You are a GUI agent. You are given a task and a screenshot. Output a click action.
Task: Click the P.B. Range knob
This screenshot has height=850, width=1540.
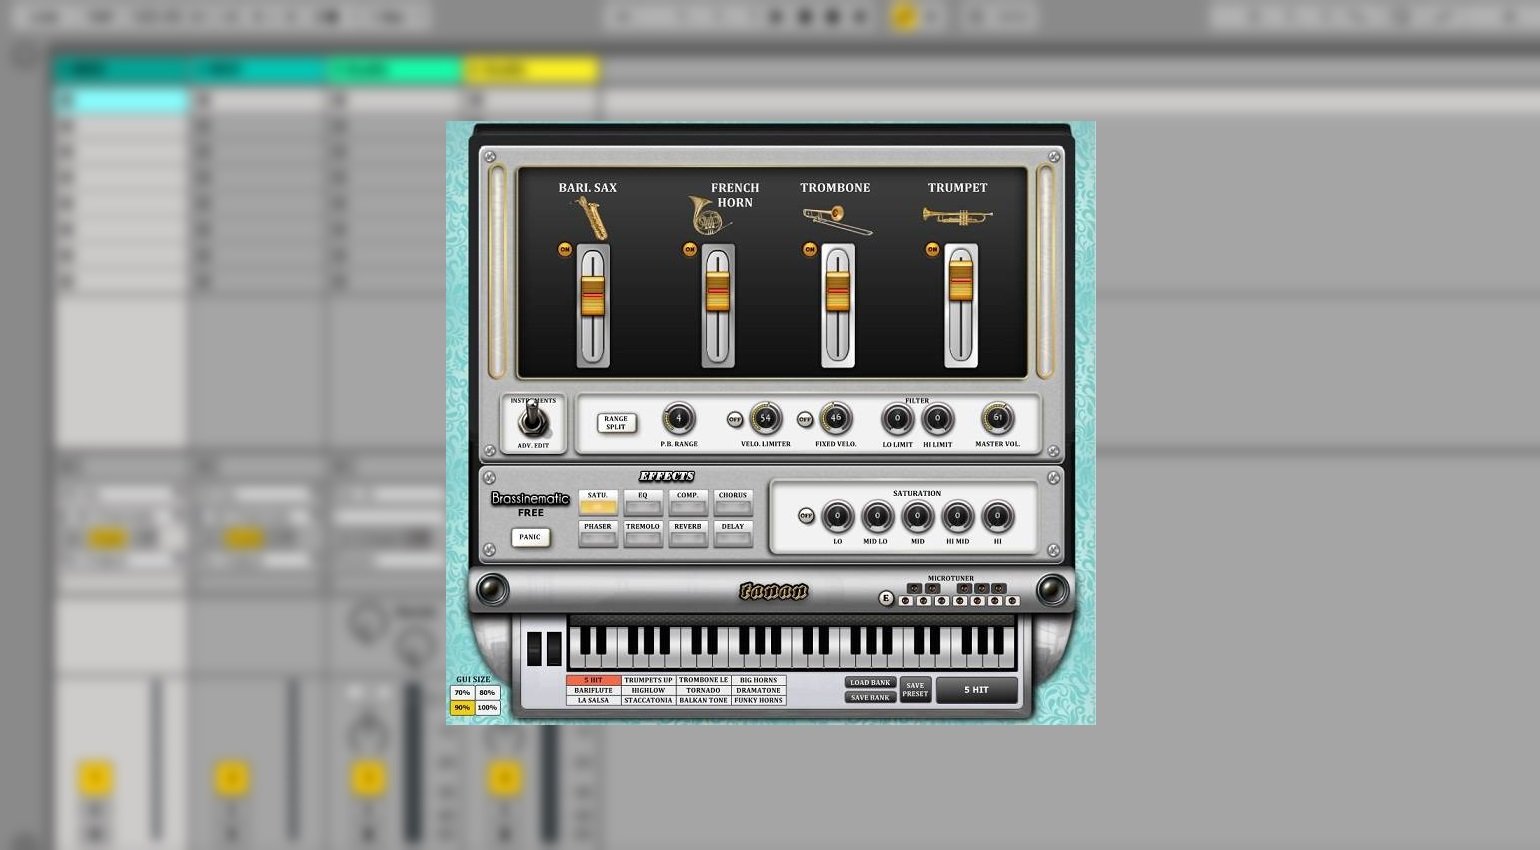click(678, 418)
